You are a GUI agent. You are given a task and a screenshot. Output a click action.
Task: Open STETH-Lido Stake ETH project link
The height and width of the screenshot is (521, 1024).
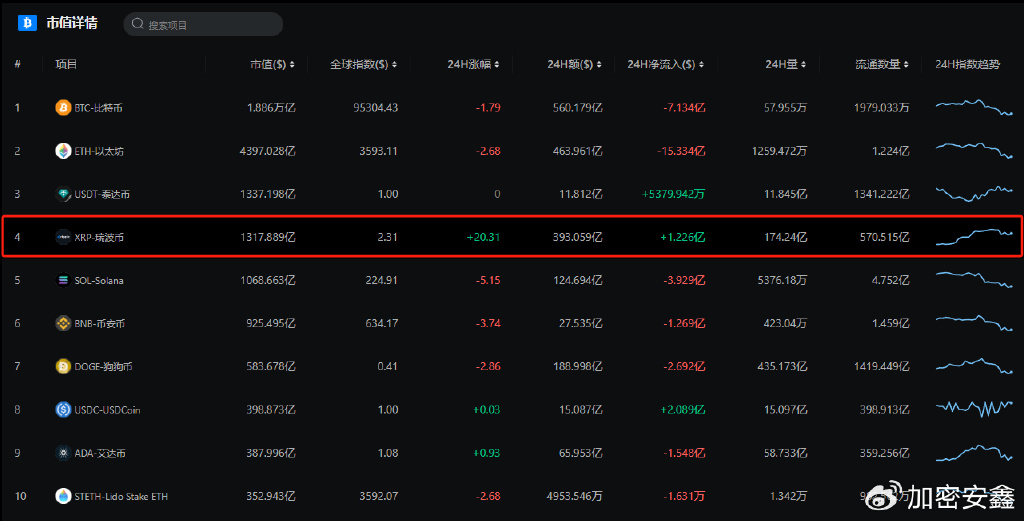pos(121,496)
